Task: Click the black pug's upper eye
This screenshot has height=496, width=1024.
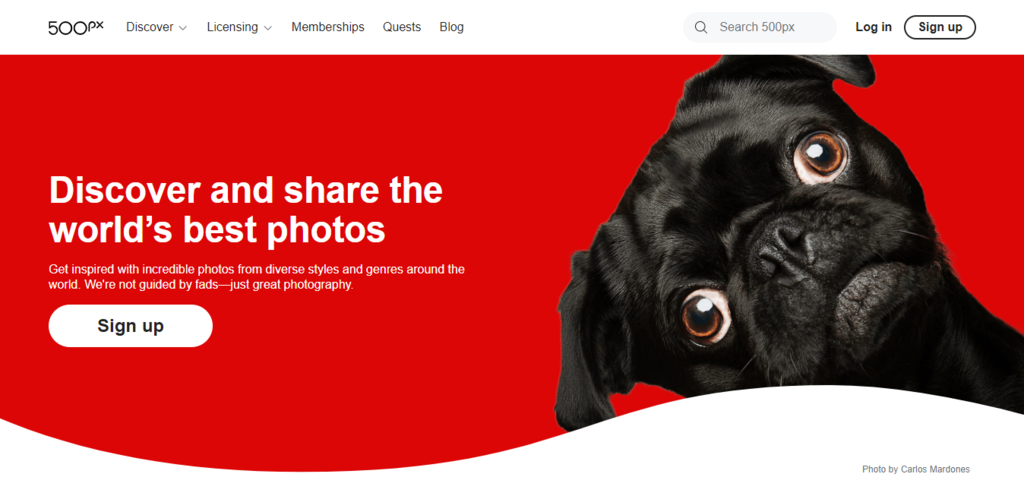Action: click(820, 155)
